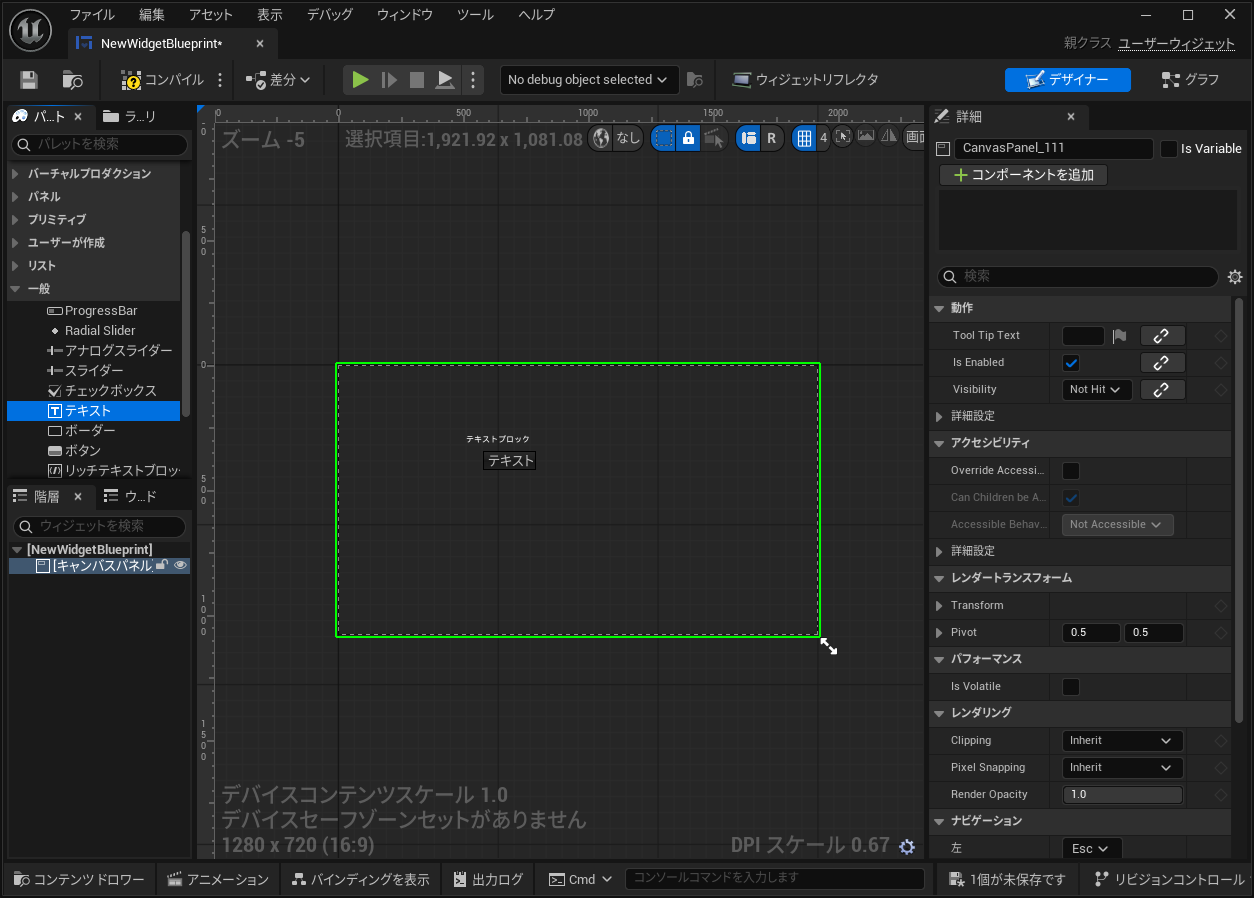Browse to asset in Content Browser icon

tap(72, 80)
